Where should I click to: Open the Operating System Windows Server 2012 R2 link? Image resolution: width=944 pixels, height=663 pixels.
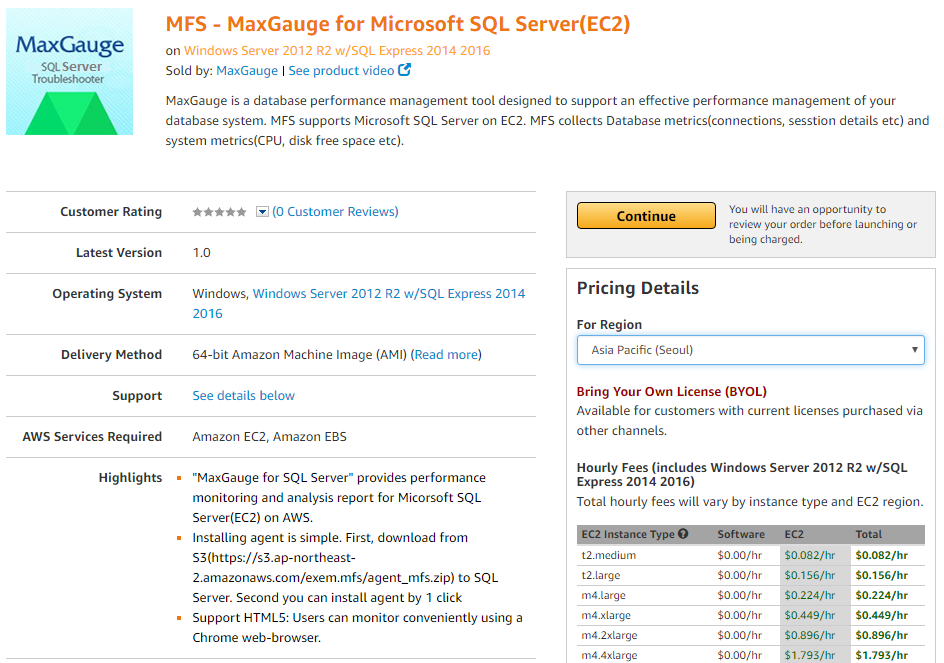point(359,303)
